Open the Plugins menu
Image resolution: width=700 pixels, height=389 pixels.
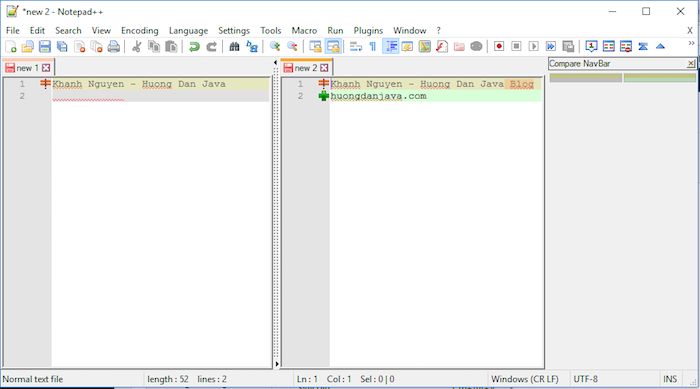pos(368,30)
